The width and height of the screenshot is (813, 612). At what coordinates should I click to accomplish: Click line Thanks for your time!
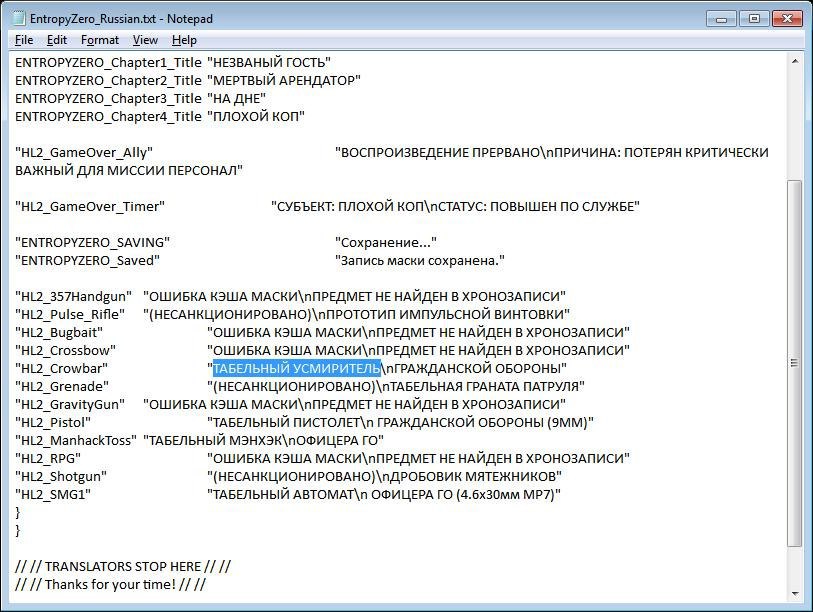click(x=110, y=584)
